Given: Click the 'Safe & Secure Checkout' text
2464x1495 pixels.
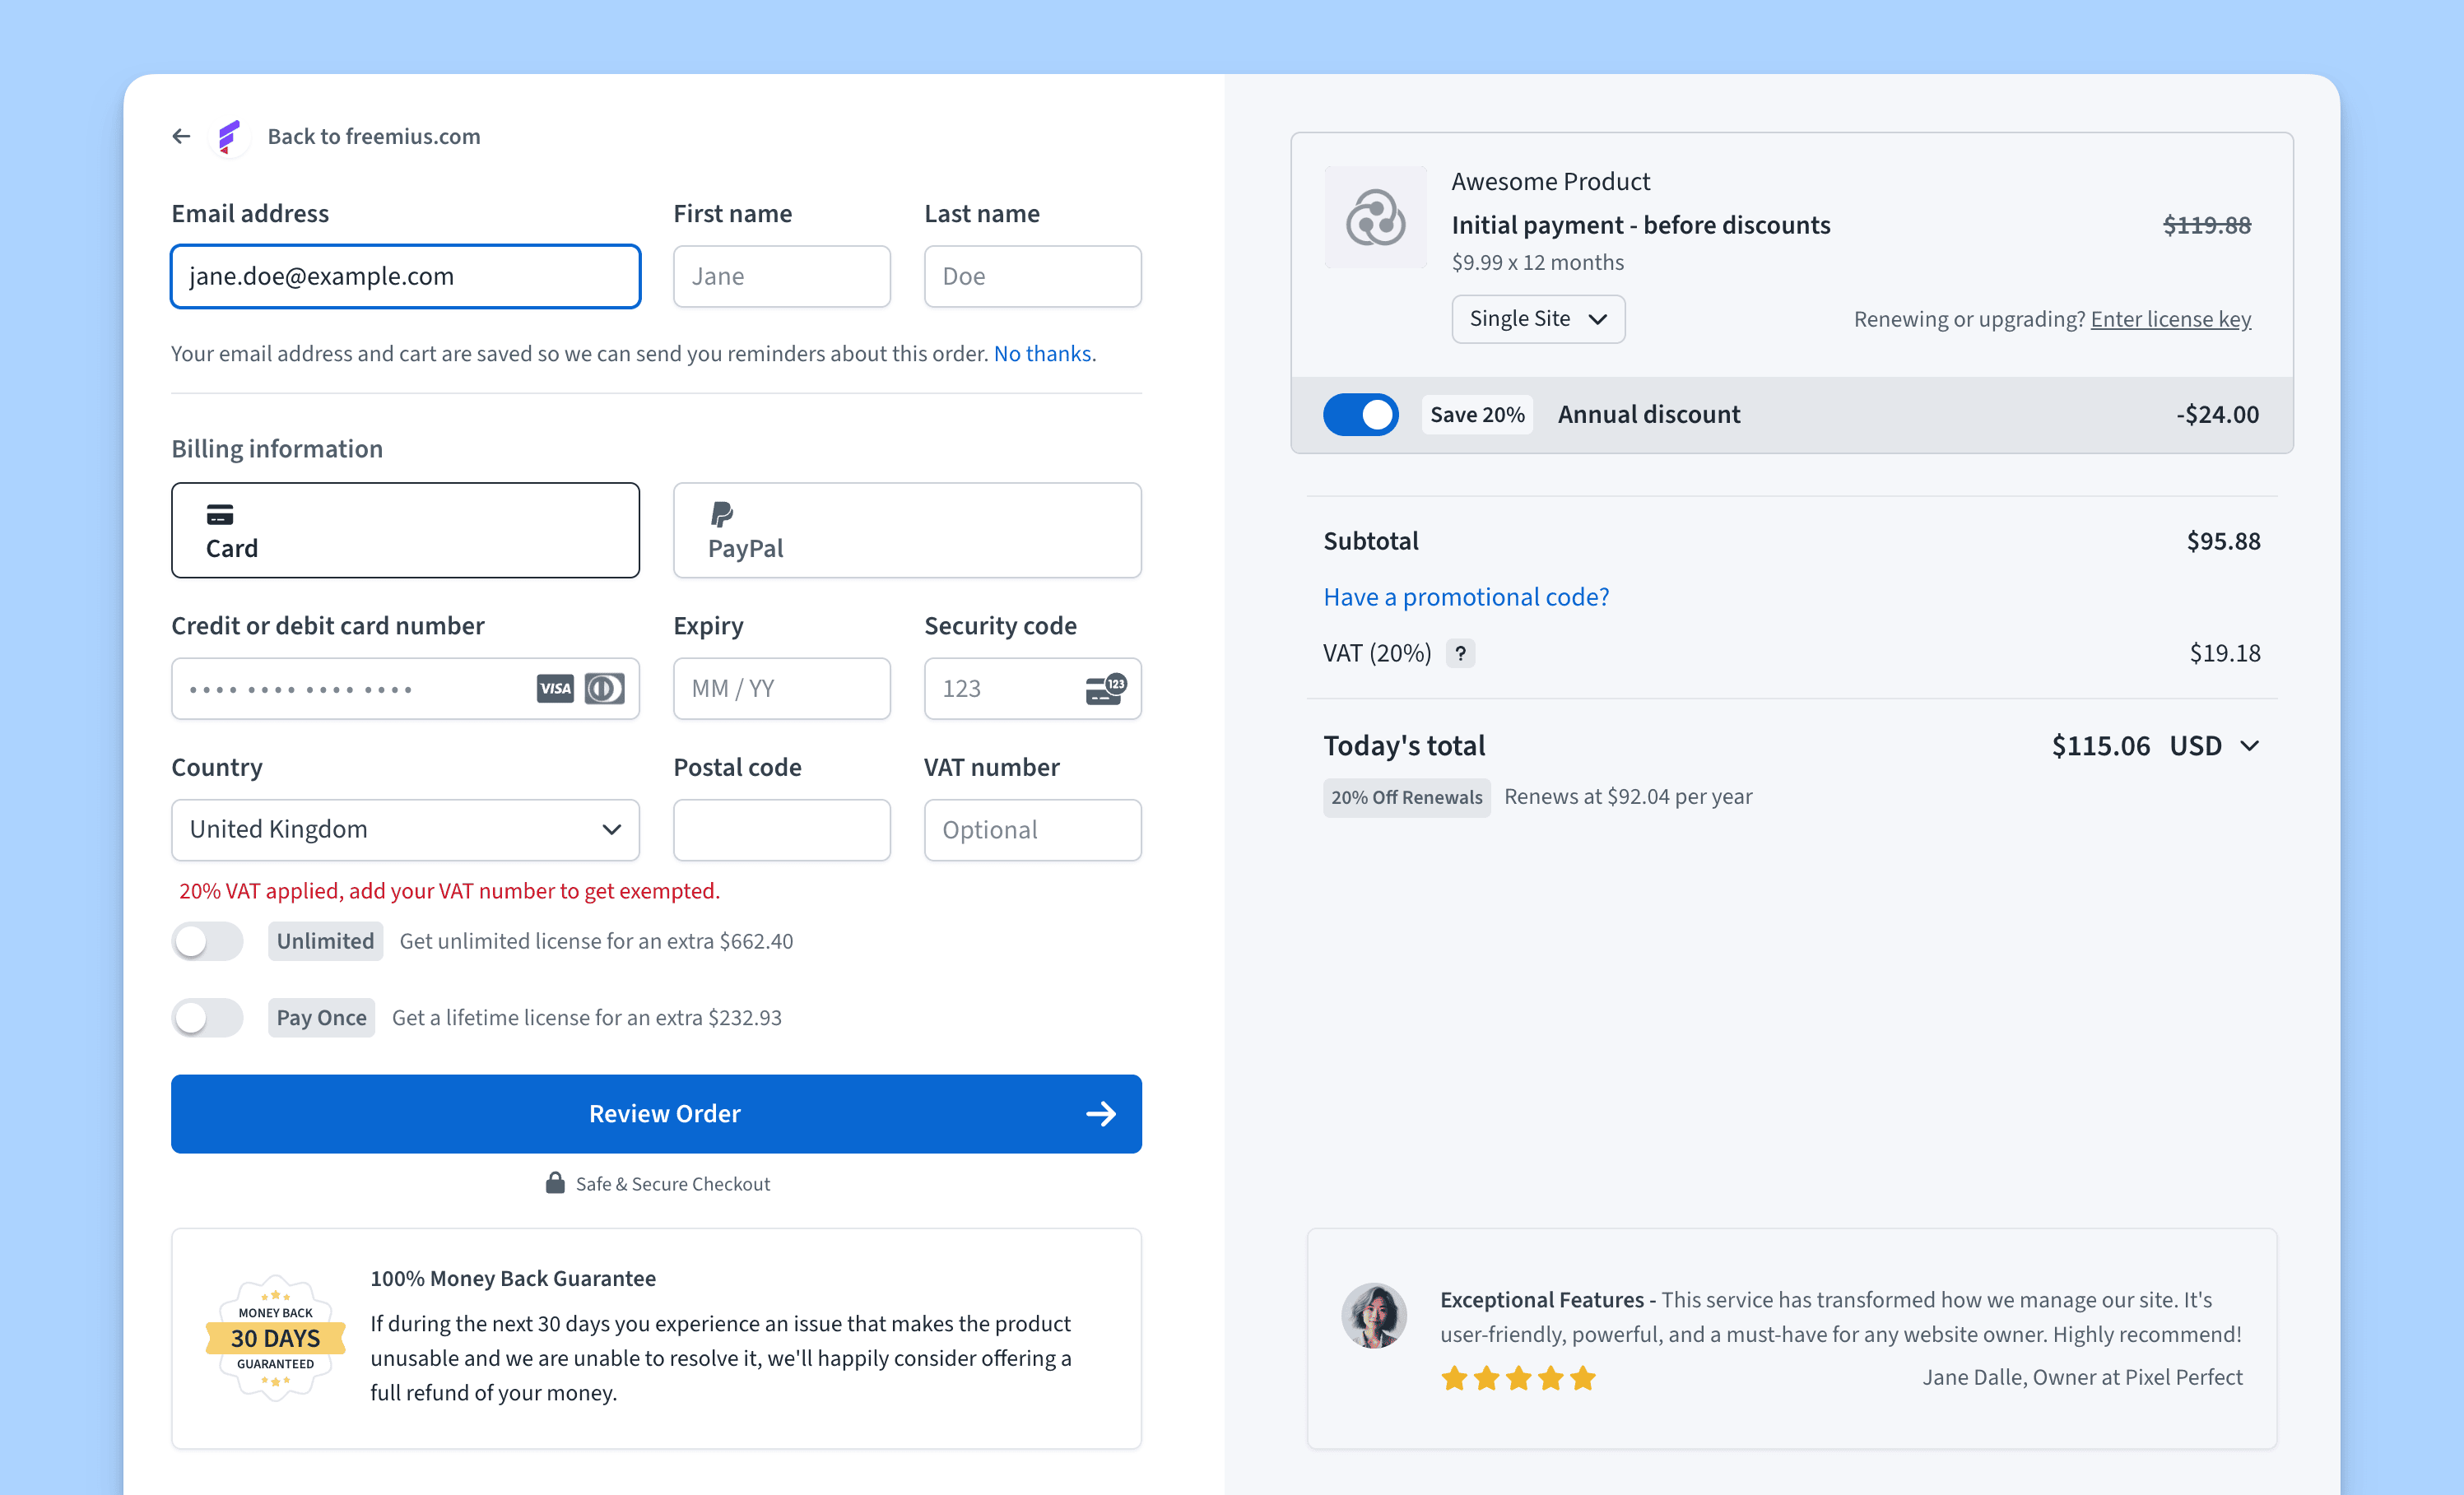Looking at the screenshot, I should tap(673, 1184).
